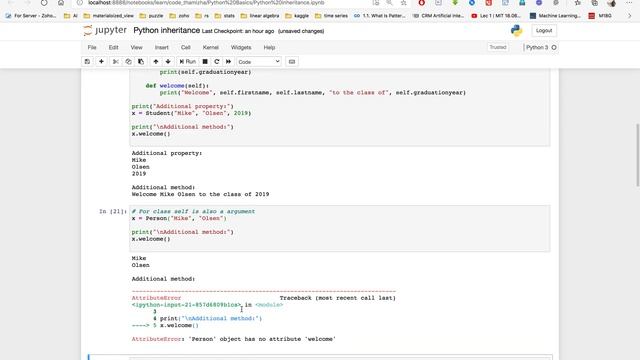Open the stats bookmarks folder
The image size is (640, 360).
pos(225,16)
